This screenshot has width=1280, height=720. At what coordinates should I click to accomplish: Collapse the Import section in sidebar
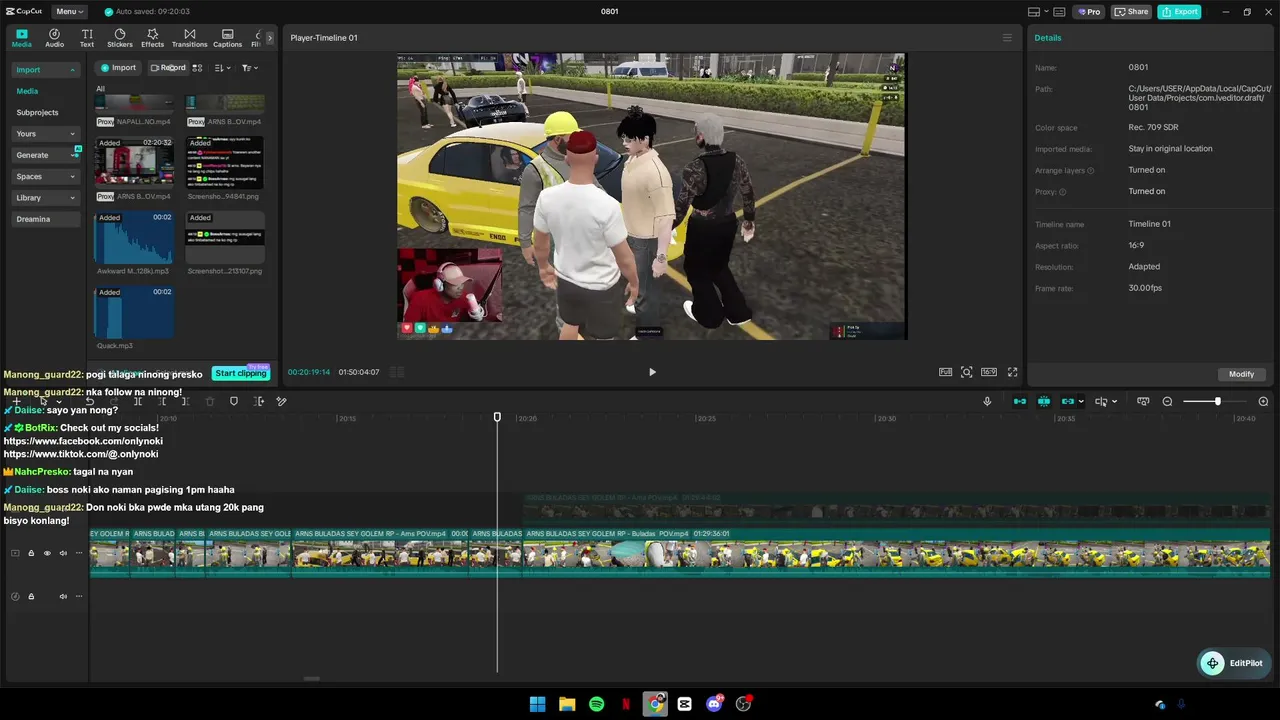pos(46,70)
